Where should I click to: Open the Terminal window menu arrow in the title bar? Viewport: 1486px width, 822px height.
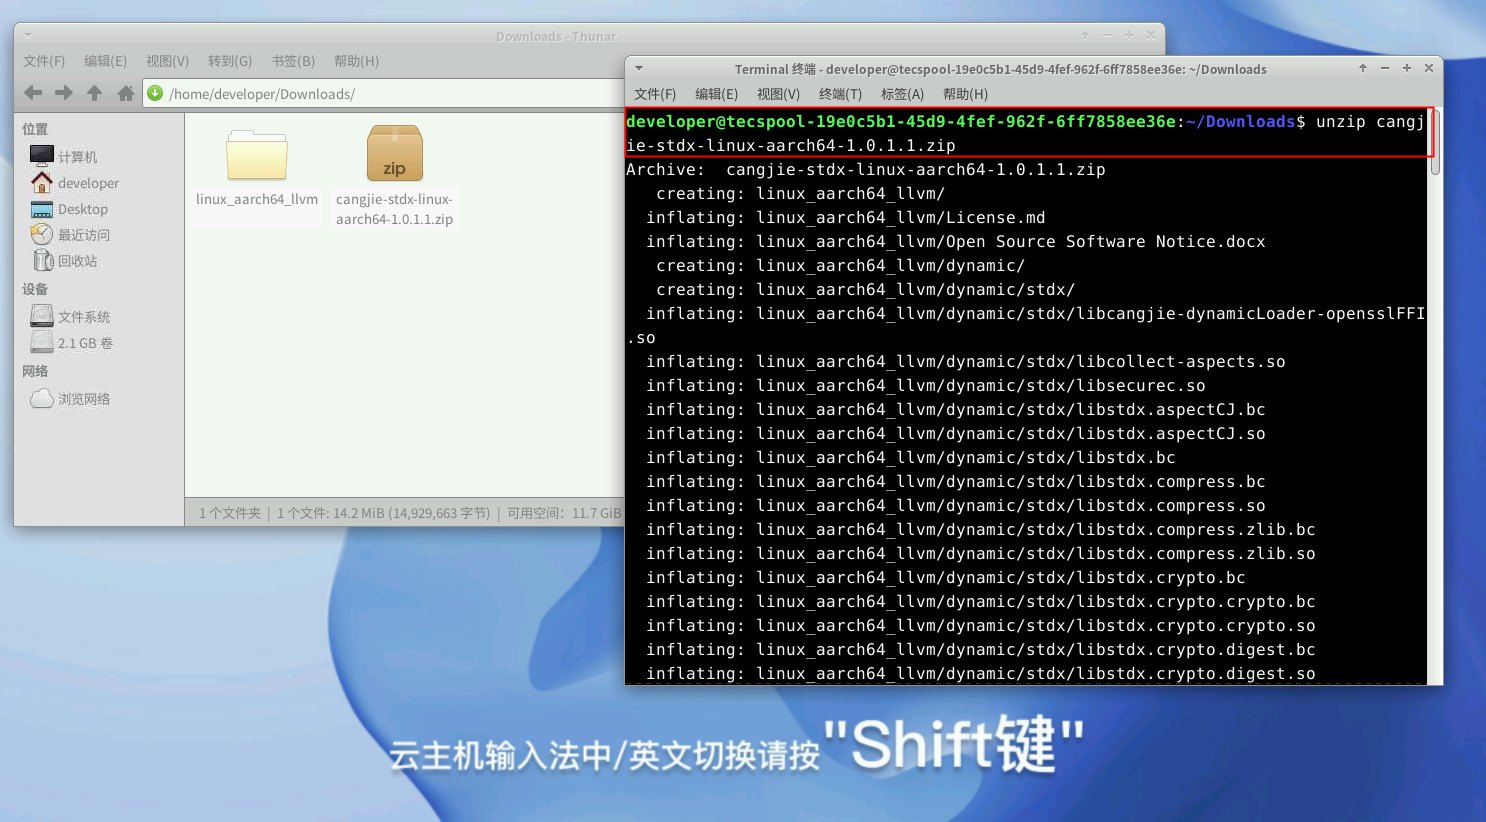coord(639,68)
